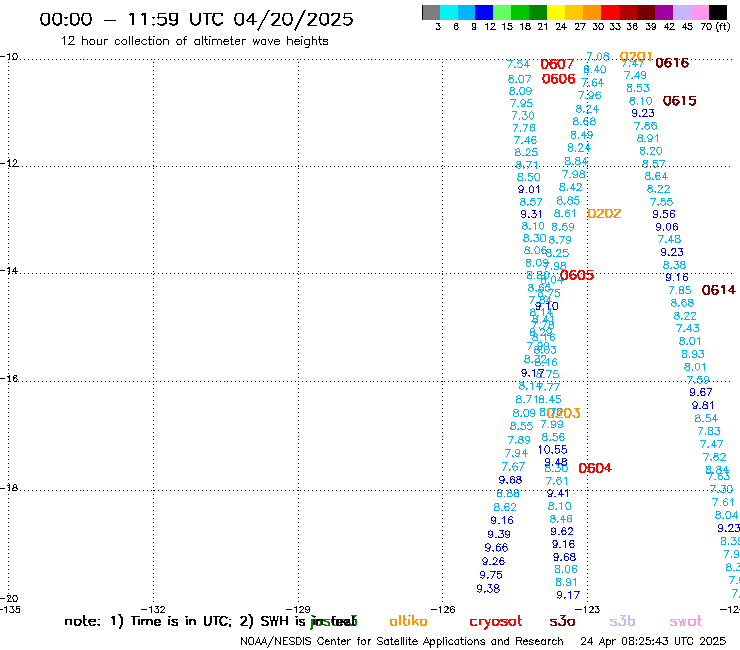Image resolution: width=740 pixels, height=650 pixels.
Task: Click the latitude axis label -12
Action: click(9, 163)
